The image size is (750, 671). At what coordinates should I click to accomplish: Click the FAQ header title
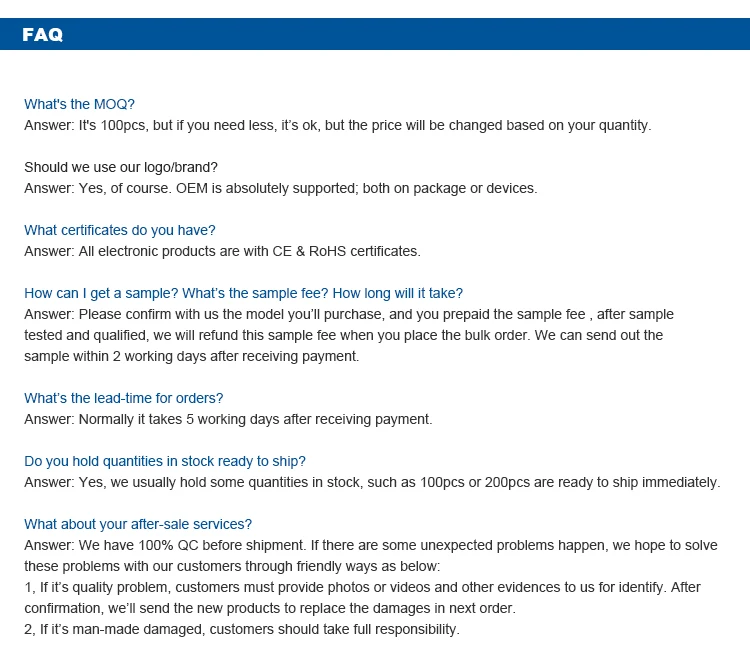pos(42,35)
